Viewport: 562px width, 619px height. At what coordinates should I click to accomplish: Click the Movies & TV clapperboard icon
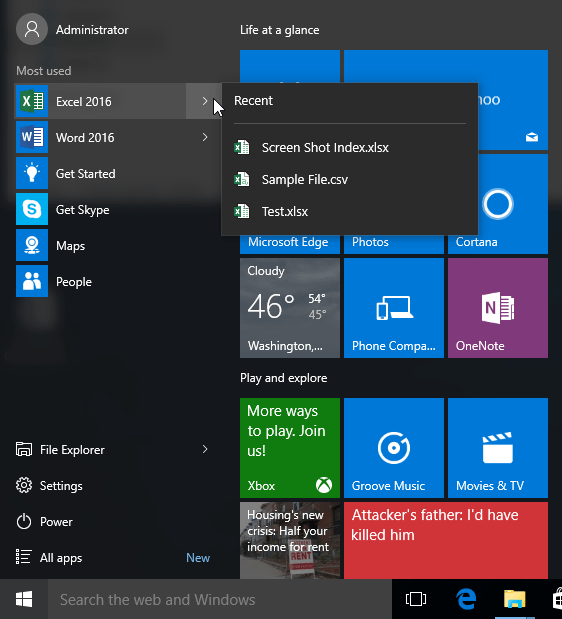[x=498, y=448]
